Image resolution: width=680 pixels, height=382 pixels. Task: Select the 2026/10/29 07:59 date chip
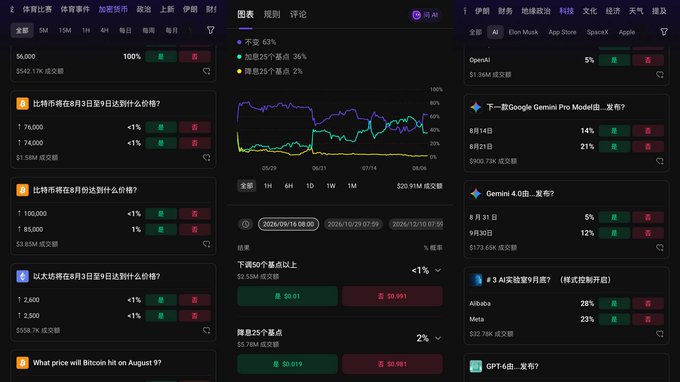click(x=353, y=224)
